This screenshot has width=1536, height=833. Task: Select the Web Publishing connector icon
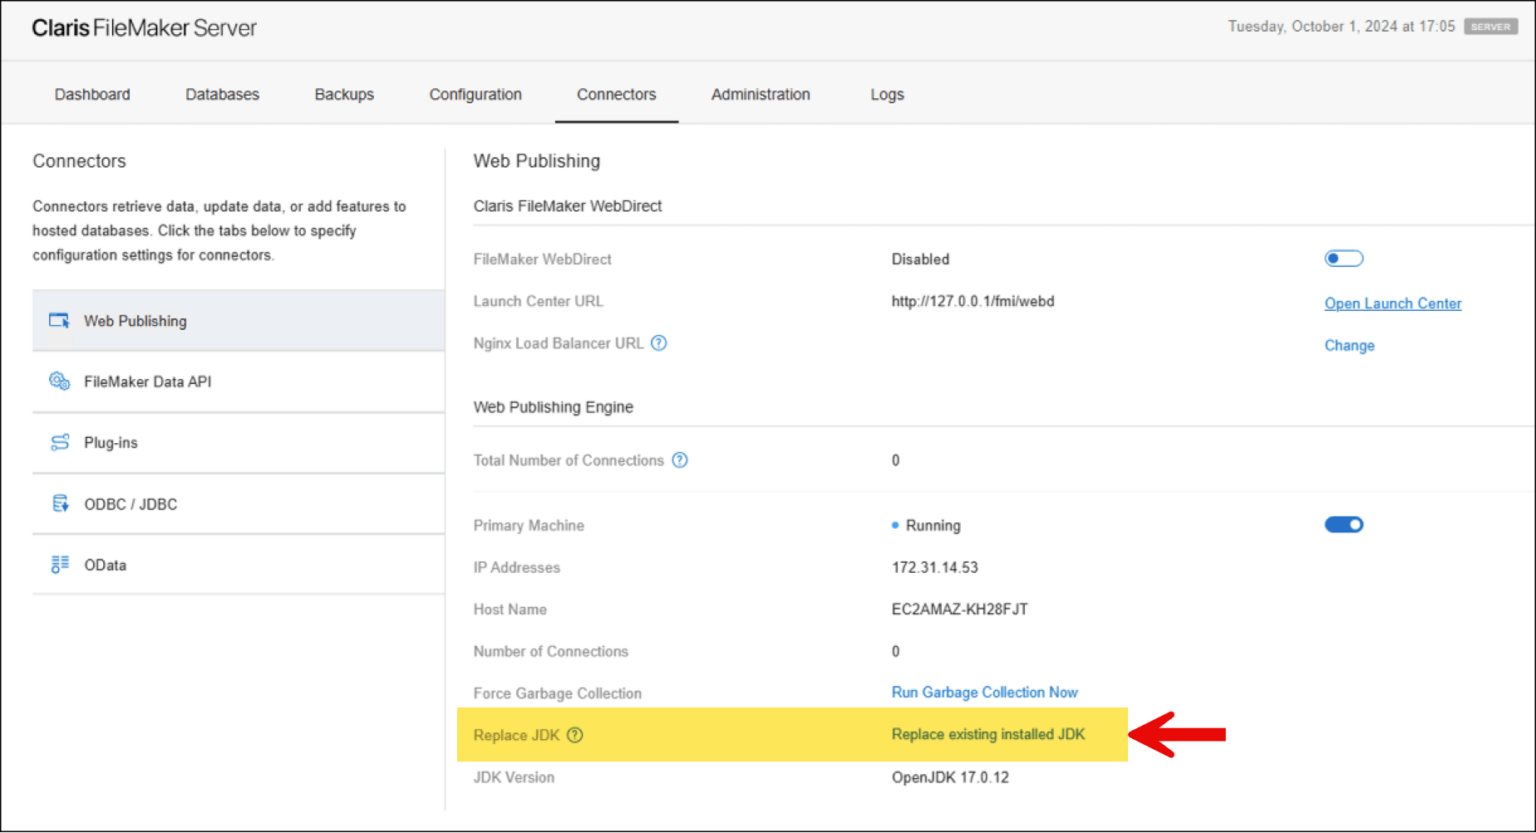tap(58, 320)
